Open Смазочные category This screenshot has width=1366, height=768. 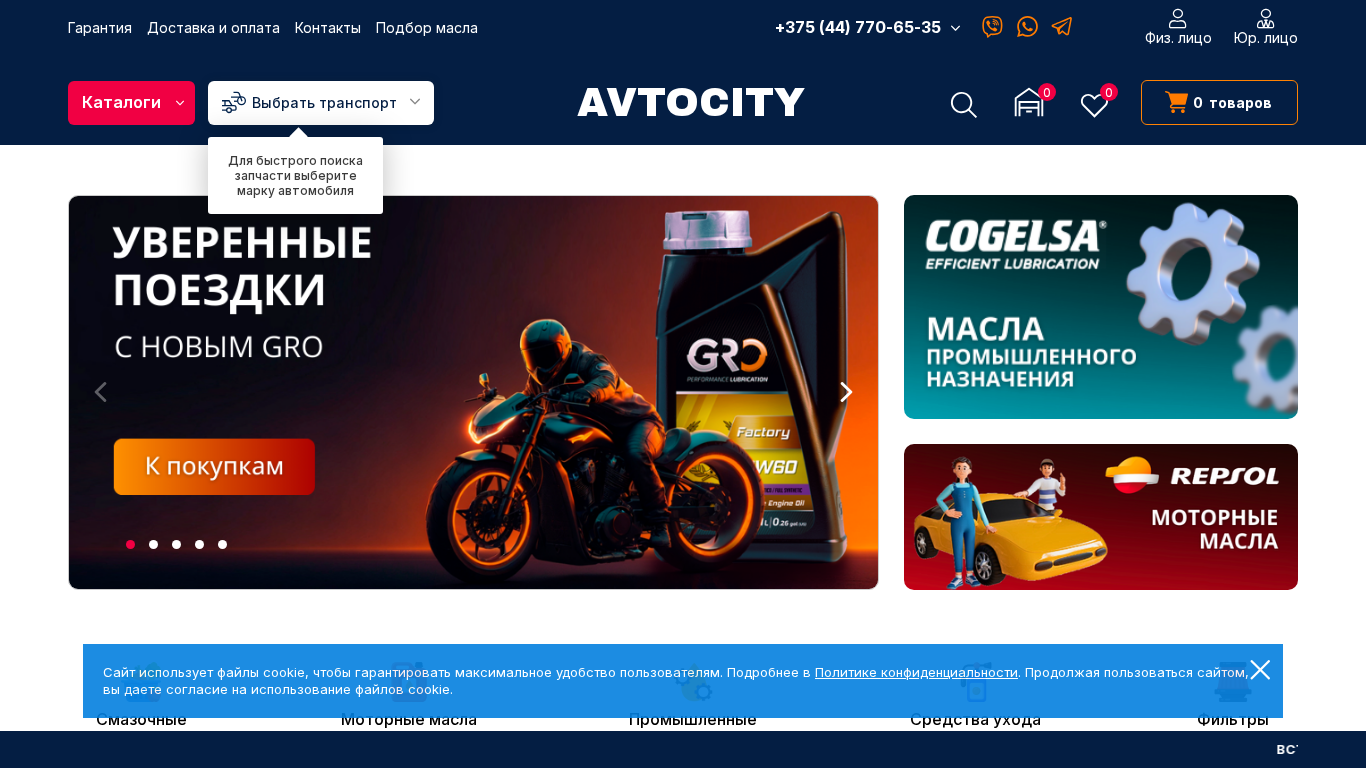coord(141,720)
